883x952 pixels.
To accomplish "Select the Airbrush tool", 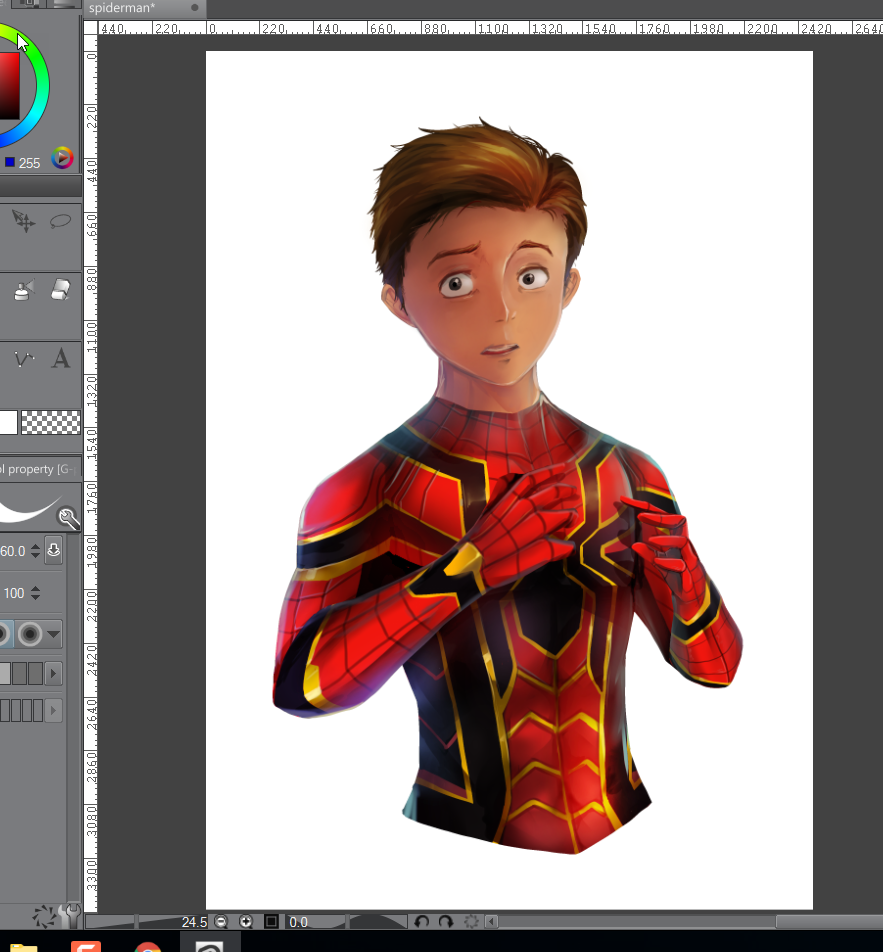I will tap(24, 290).
